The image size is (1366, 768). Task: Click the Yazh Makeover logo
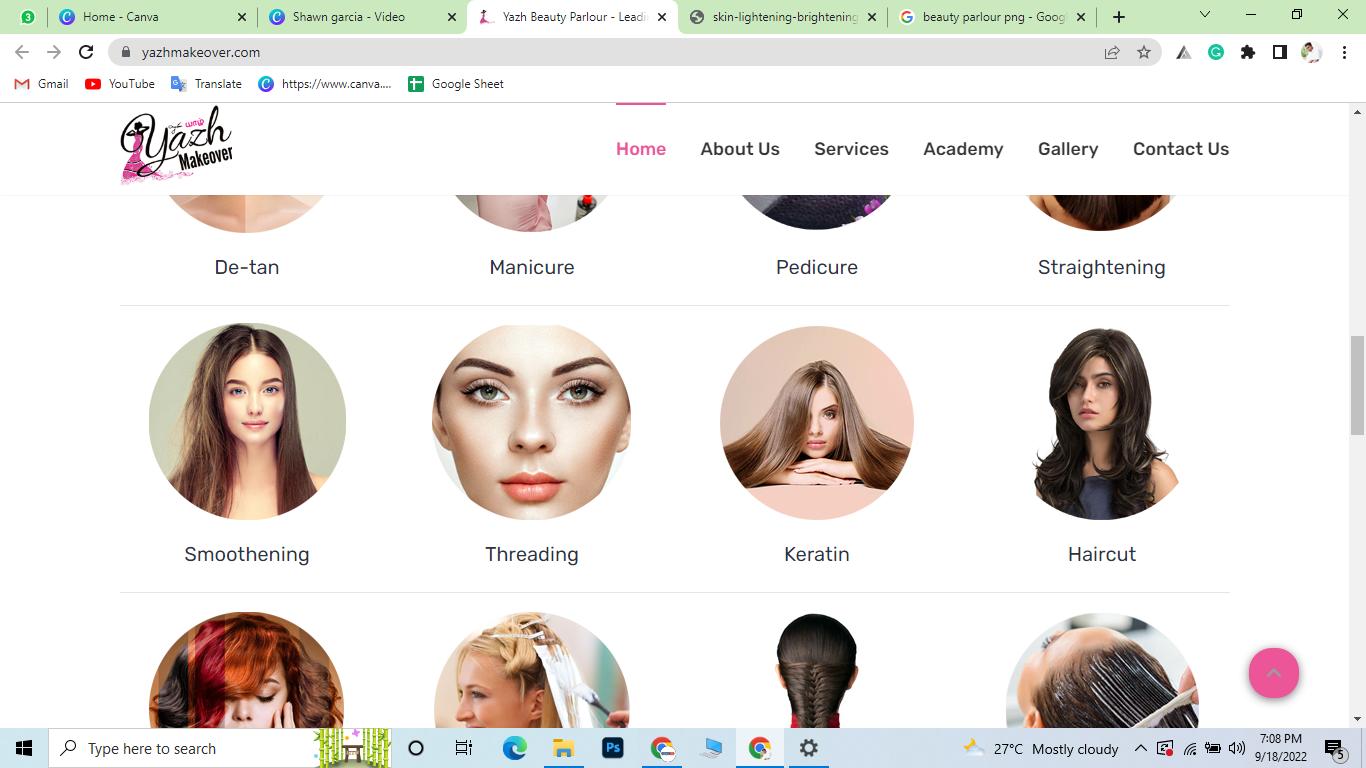(177, 145)
